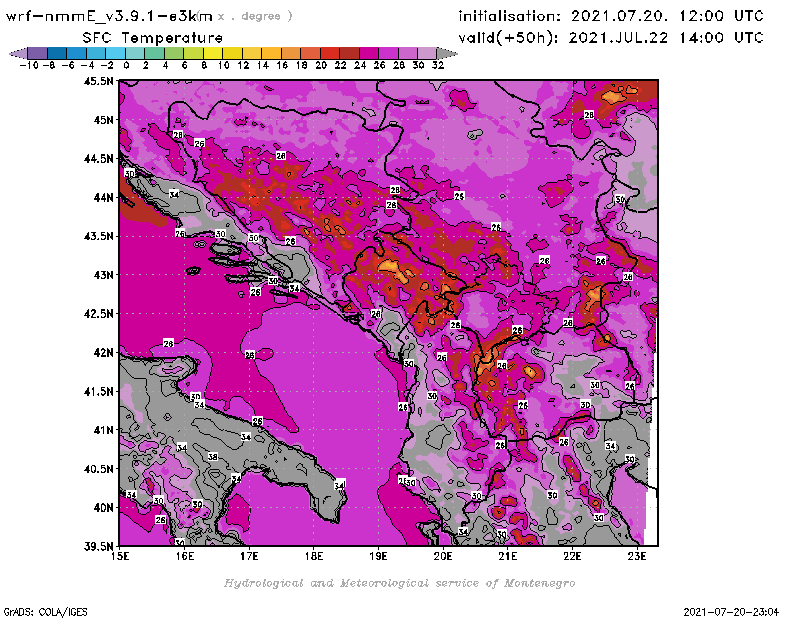This screenshot has height=618, width=800.
Task: Click the legend swatch between 0 and 2
Action: point(135,53)
